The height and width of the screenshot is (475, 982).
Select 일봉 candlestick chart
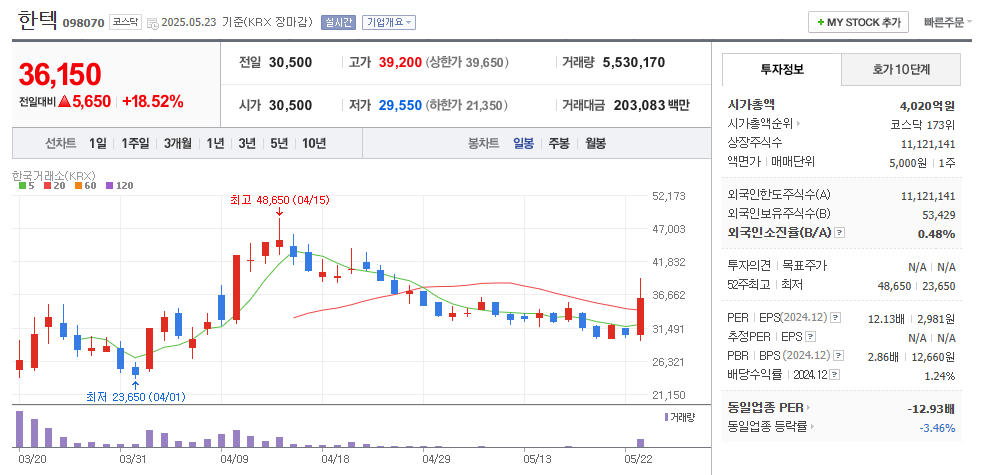click(524, 144)
